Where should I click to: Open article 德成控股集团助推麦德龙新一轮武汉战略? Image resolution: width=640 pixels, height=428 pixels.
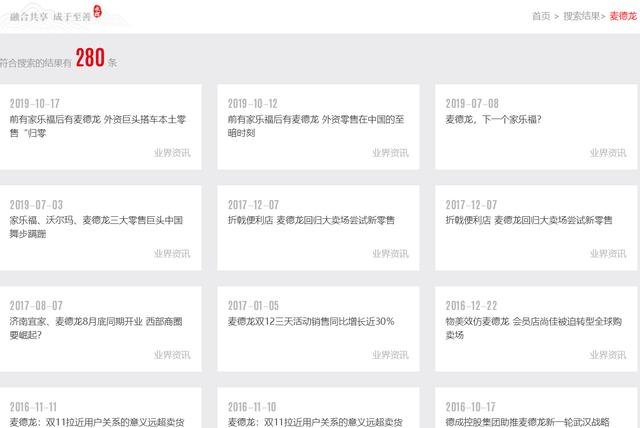[527, 422]
